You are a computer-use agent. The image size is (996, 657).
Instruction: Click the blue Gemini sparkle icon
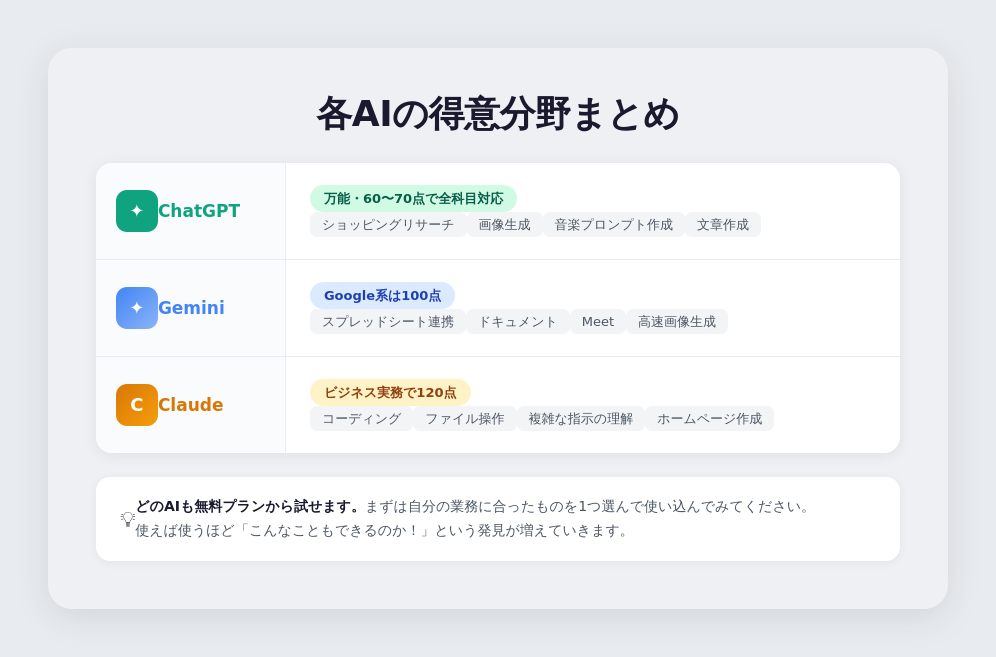137,308
